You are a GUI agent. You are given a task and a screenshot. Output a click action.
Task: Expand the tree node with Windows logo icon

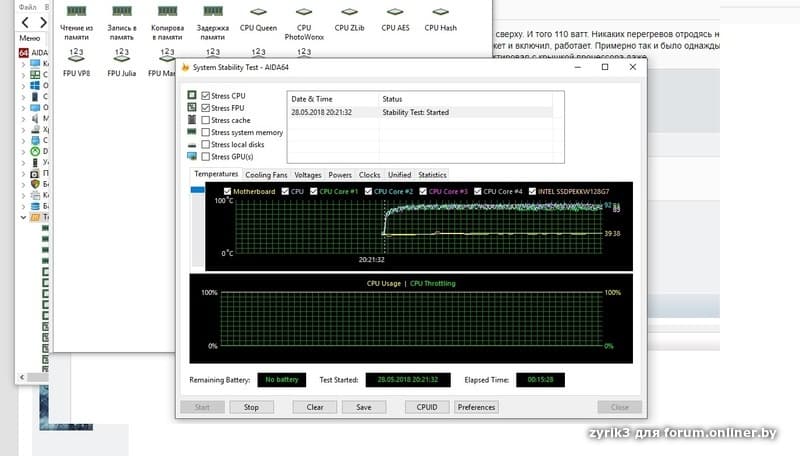(x=23, y=86)
